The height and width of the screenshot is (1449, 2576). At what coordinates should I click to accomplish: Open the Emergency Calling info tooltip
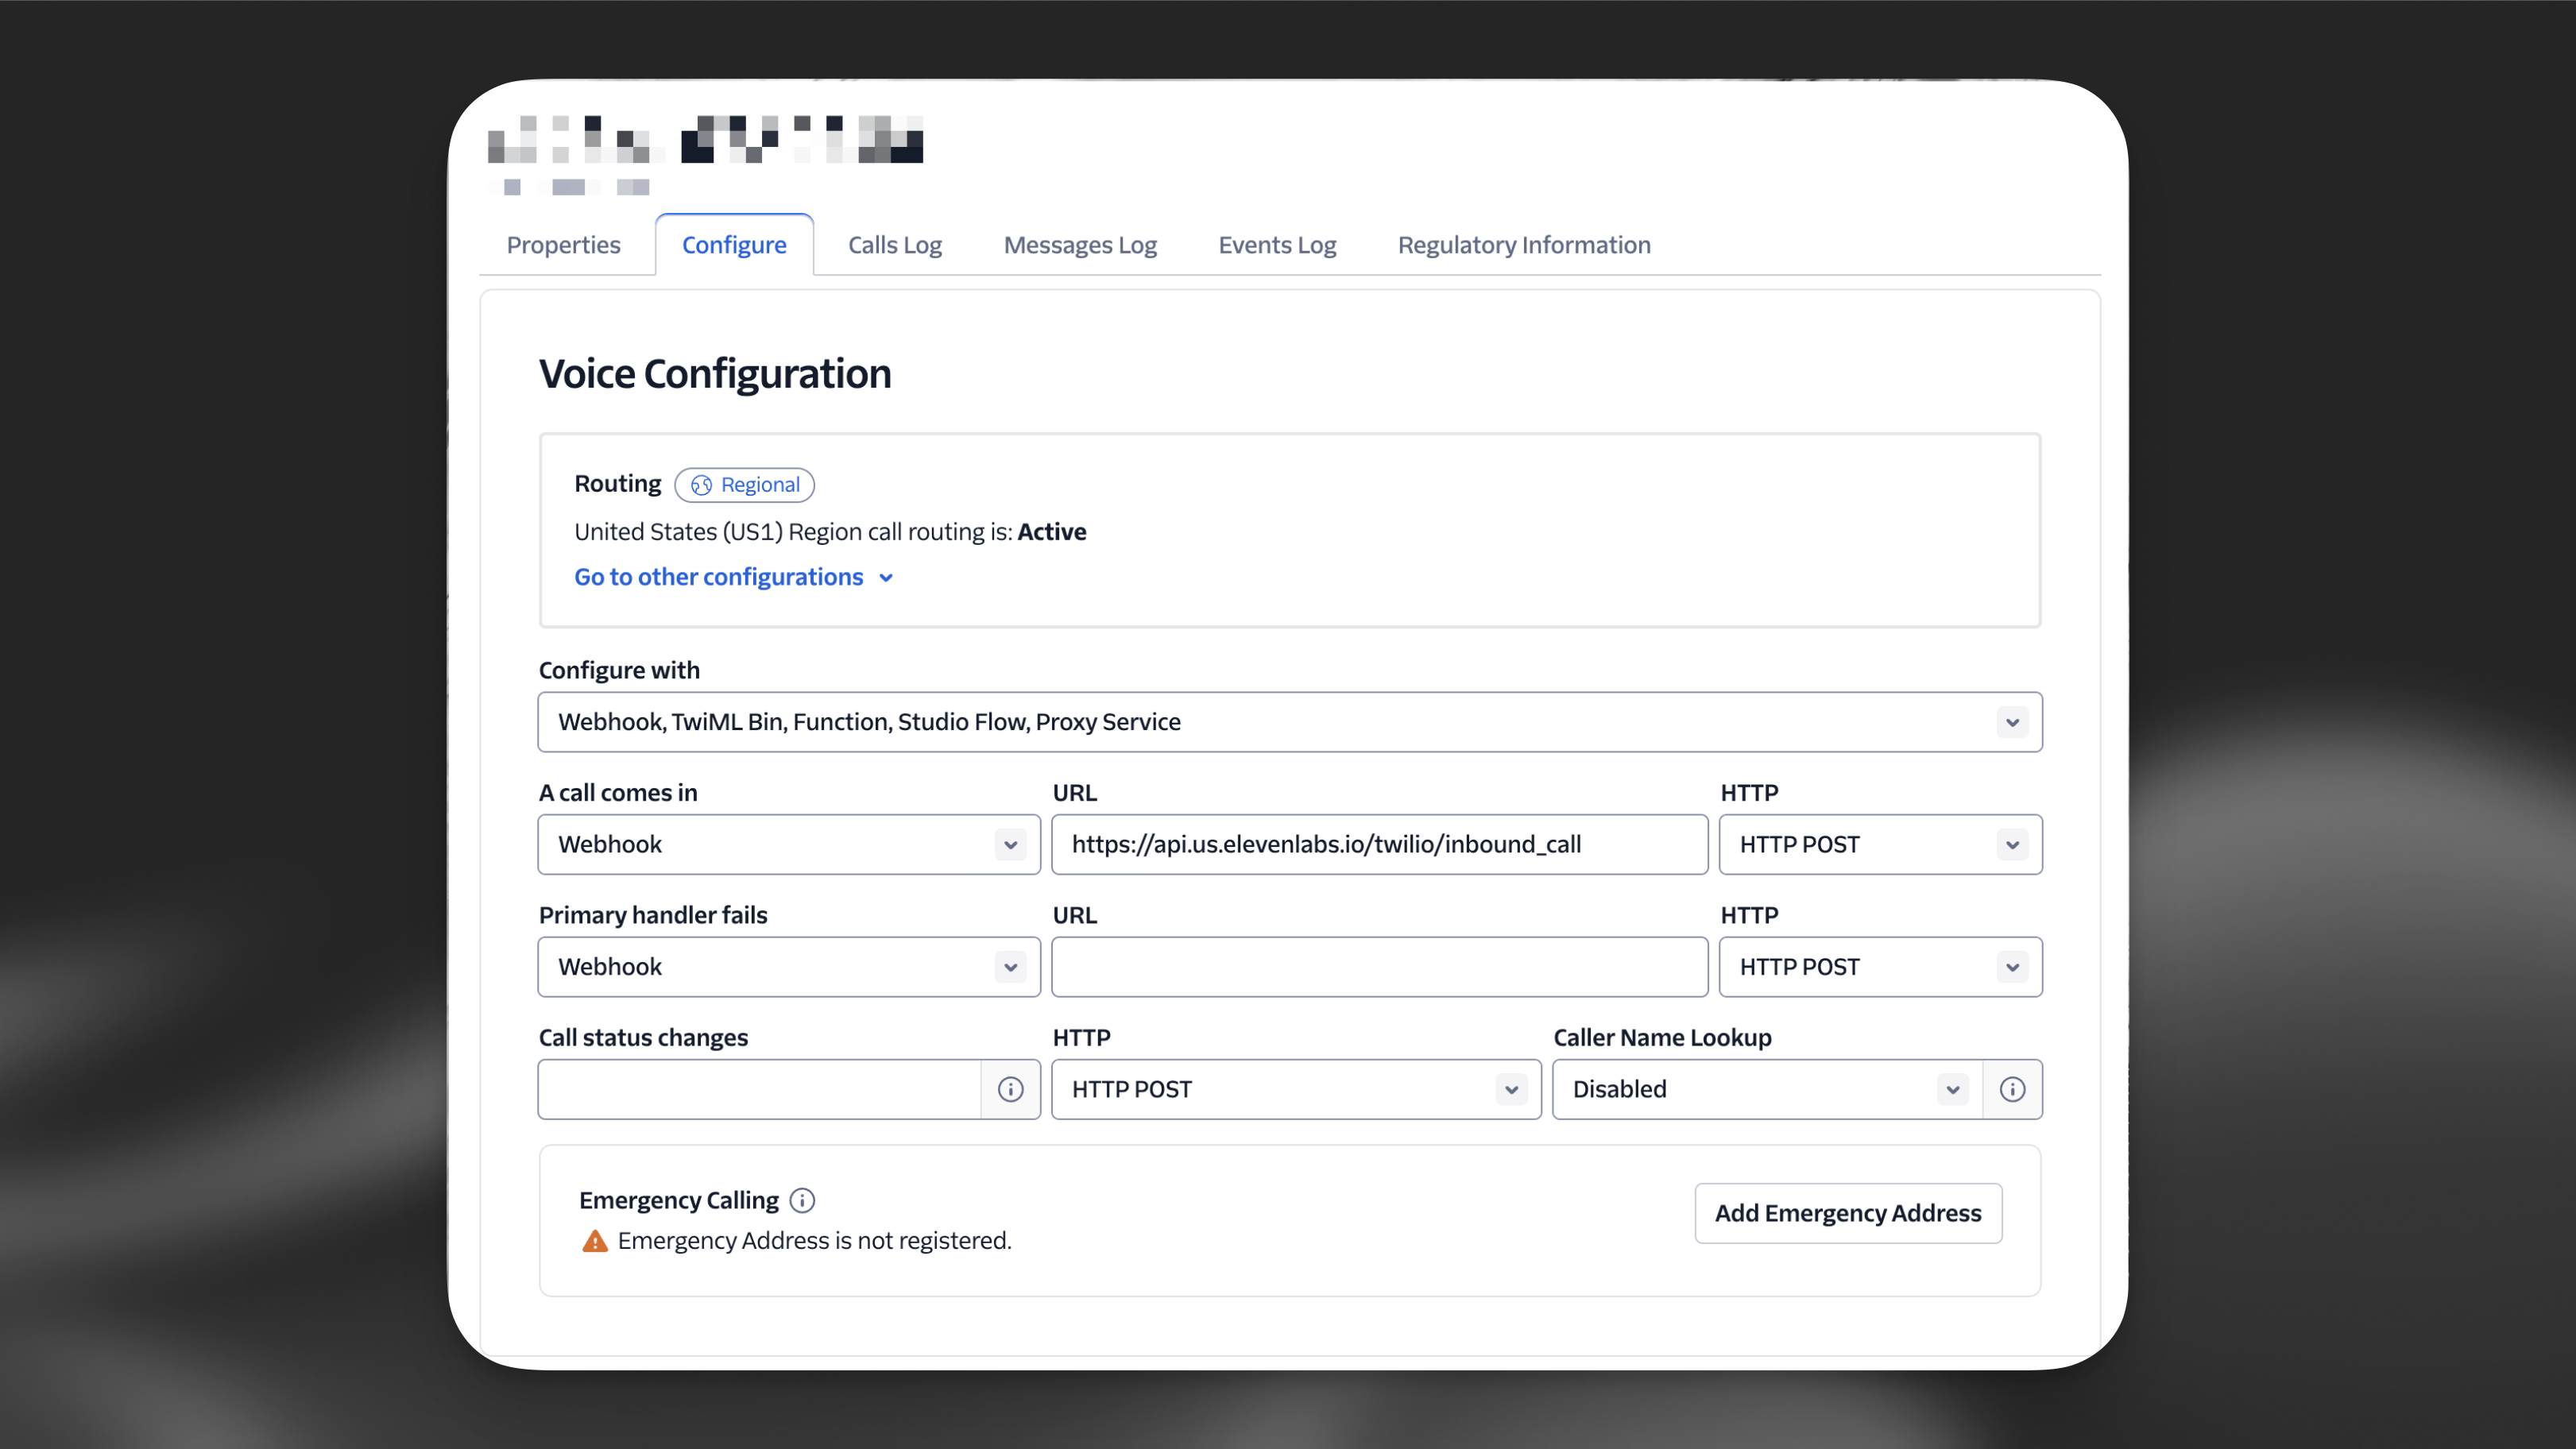803,1200
